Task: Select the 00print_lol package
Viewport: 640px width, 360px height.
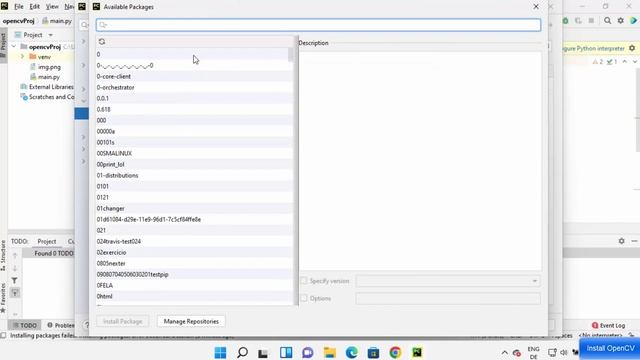Action: pyautogui.click(x=194, y=164)
